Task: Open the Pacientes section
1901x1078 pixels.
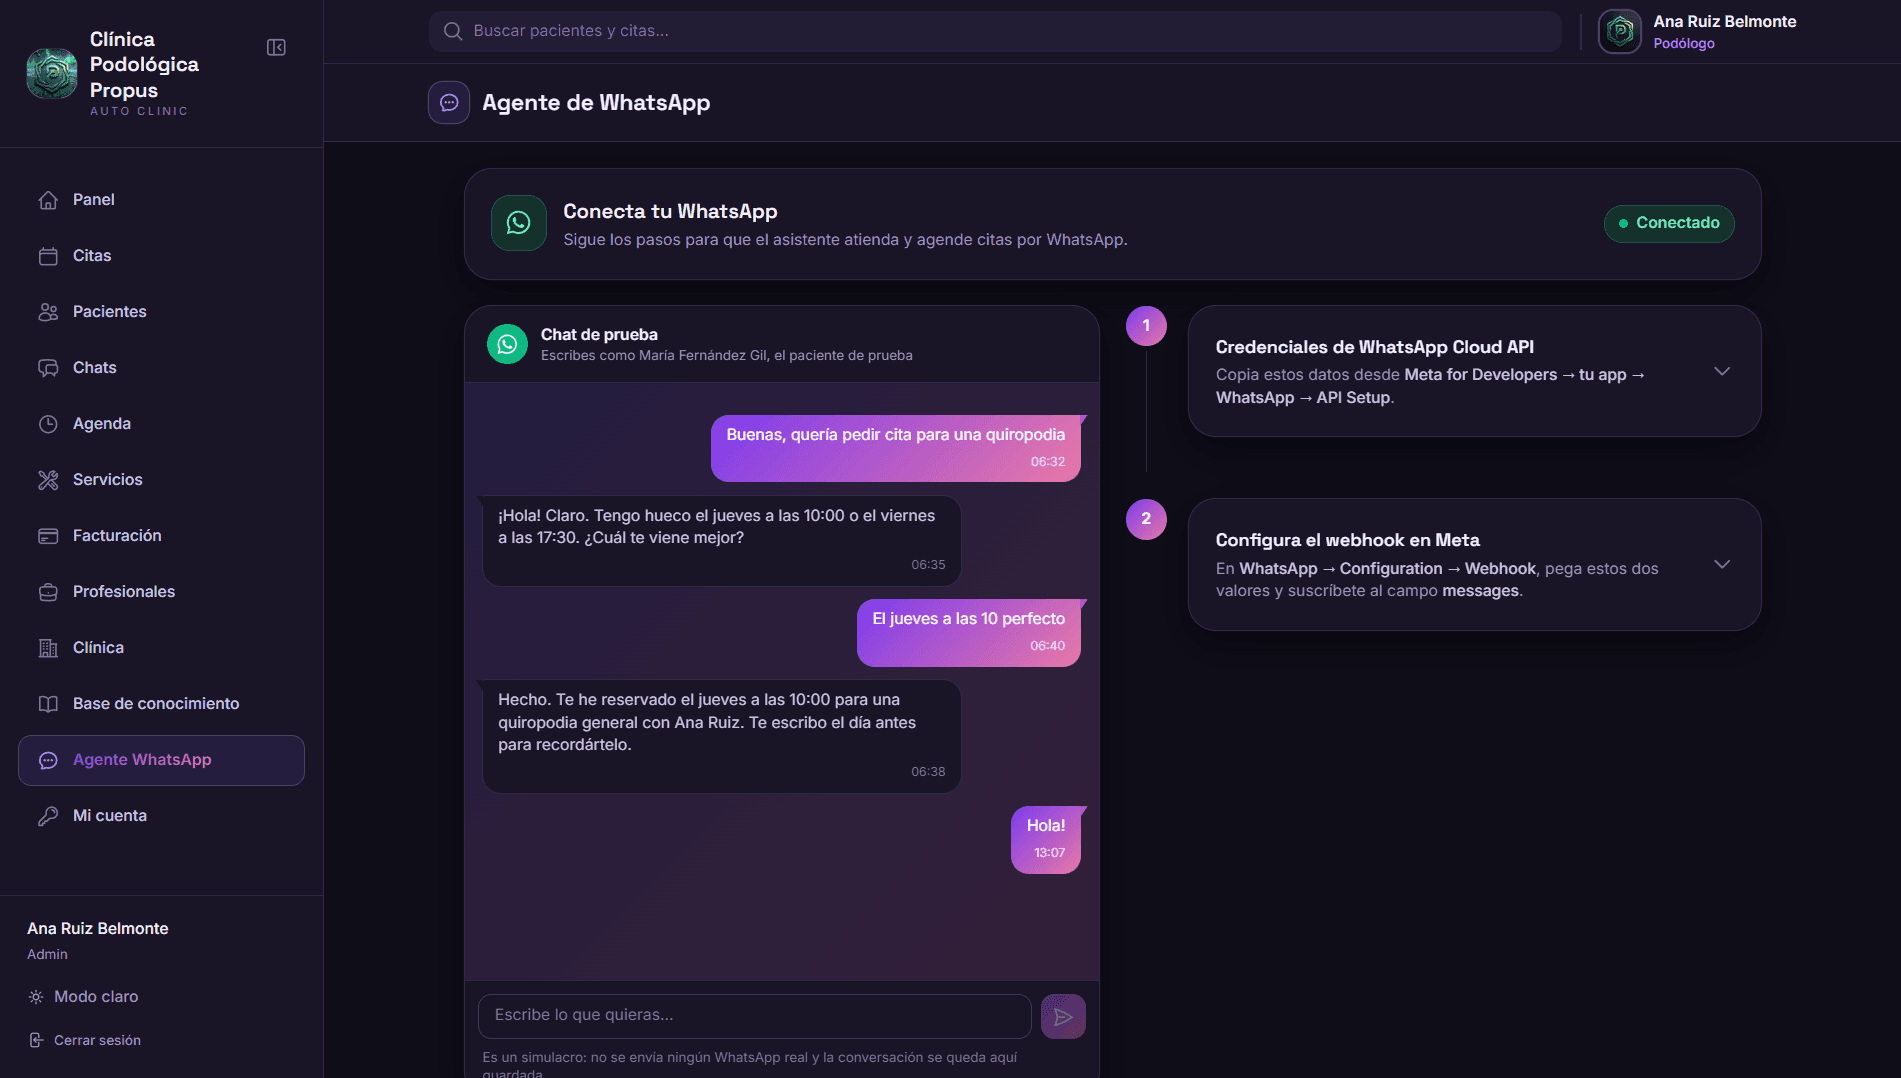Action: (161, 312)
